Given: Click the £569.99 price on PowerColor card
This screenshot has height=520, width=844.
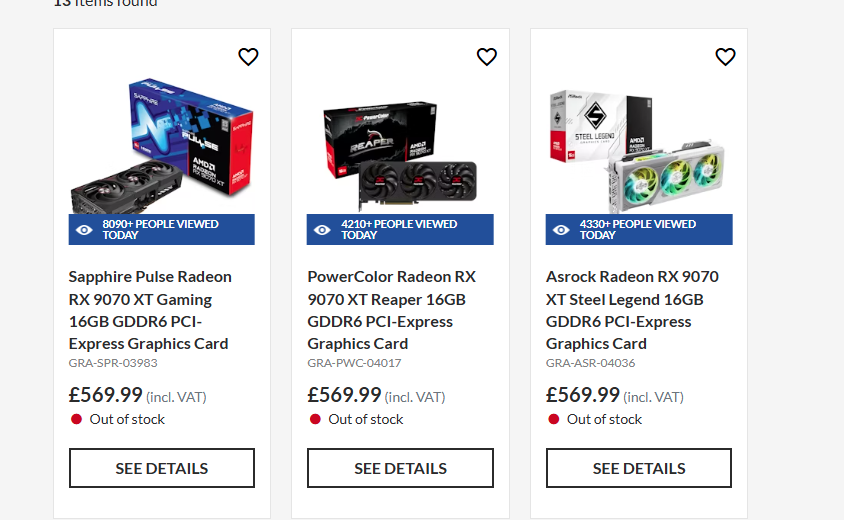Looking at the screenshot, I should (344, 395).
